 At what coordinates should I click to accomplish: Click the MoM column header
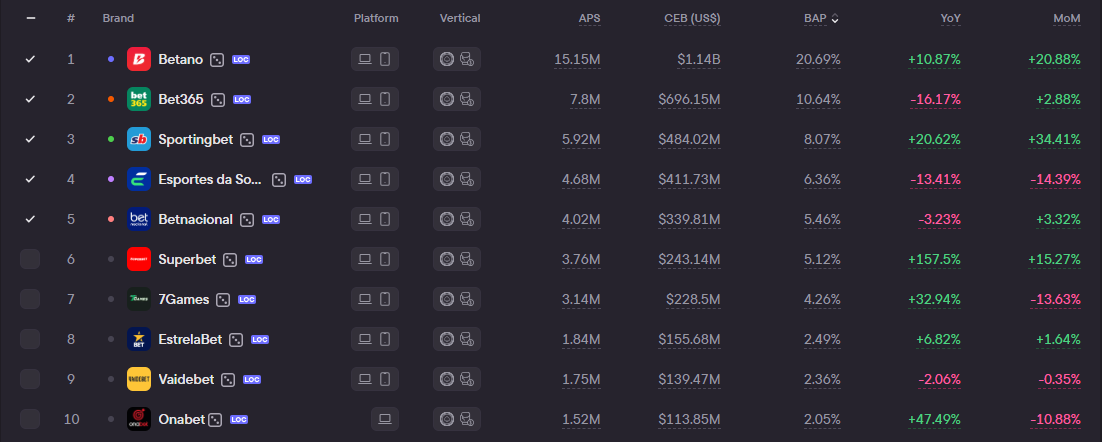tap(1067, 18)
